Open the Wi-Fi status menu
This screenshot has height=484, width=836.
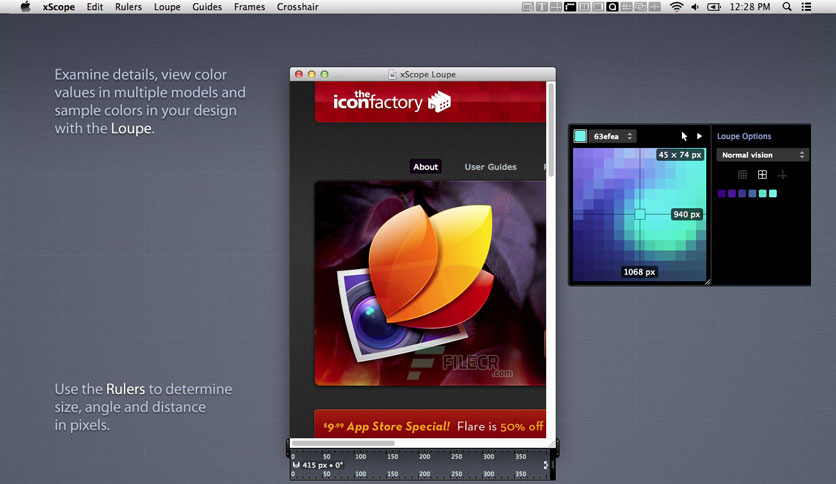[x=677, y=7]
